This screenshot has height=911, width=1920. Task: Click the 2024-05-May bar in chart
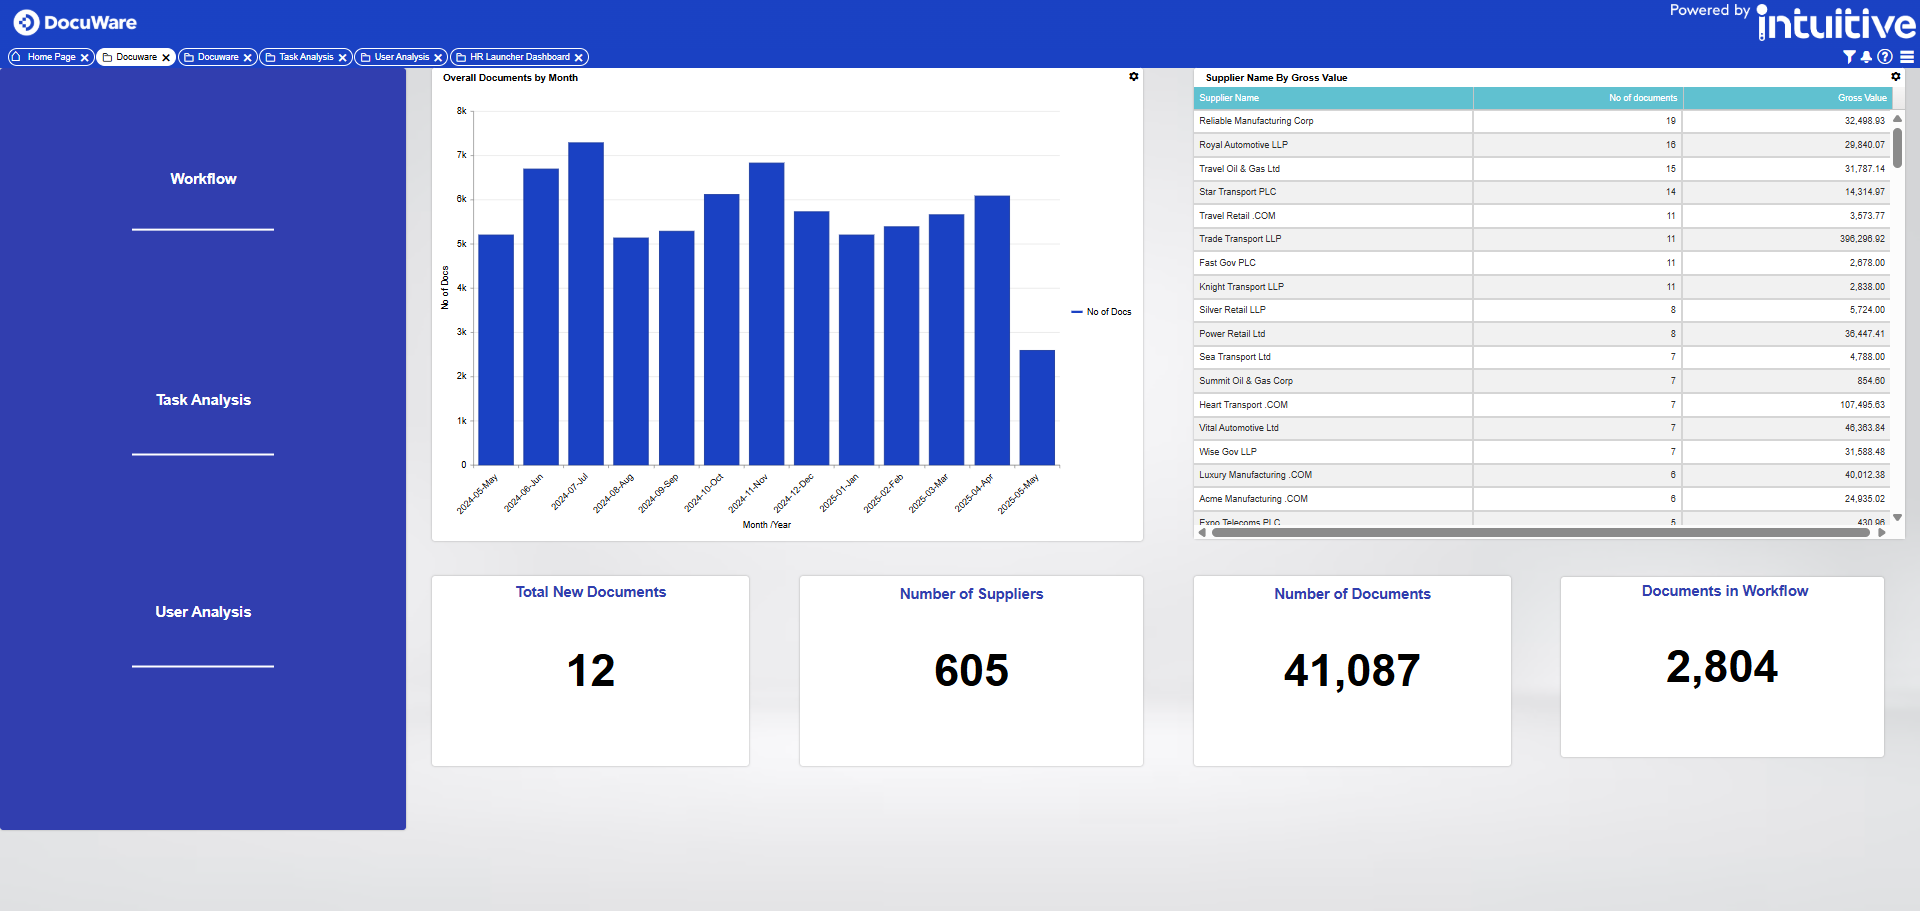point(496,350)
